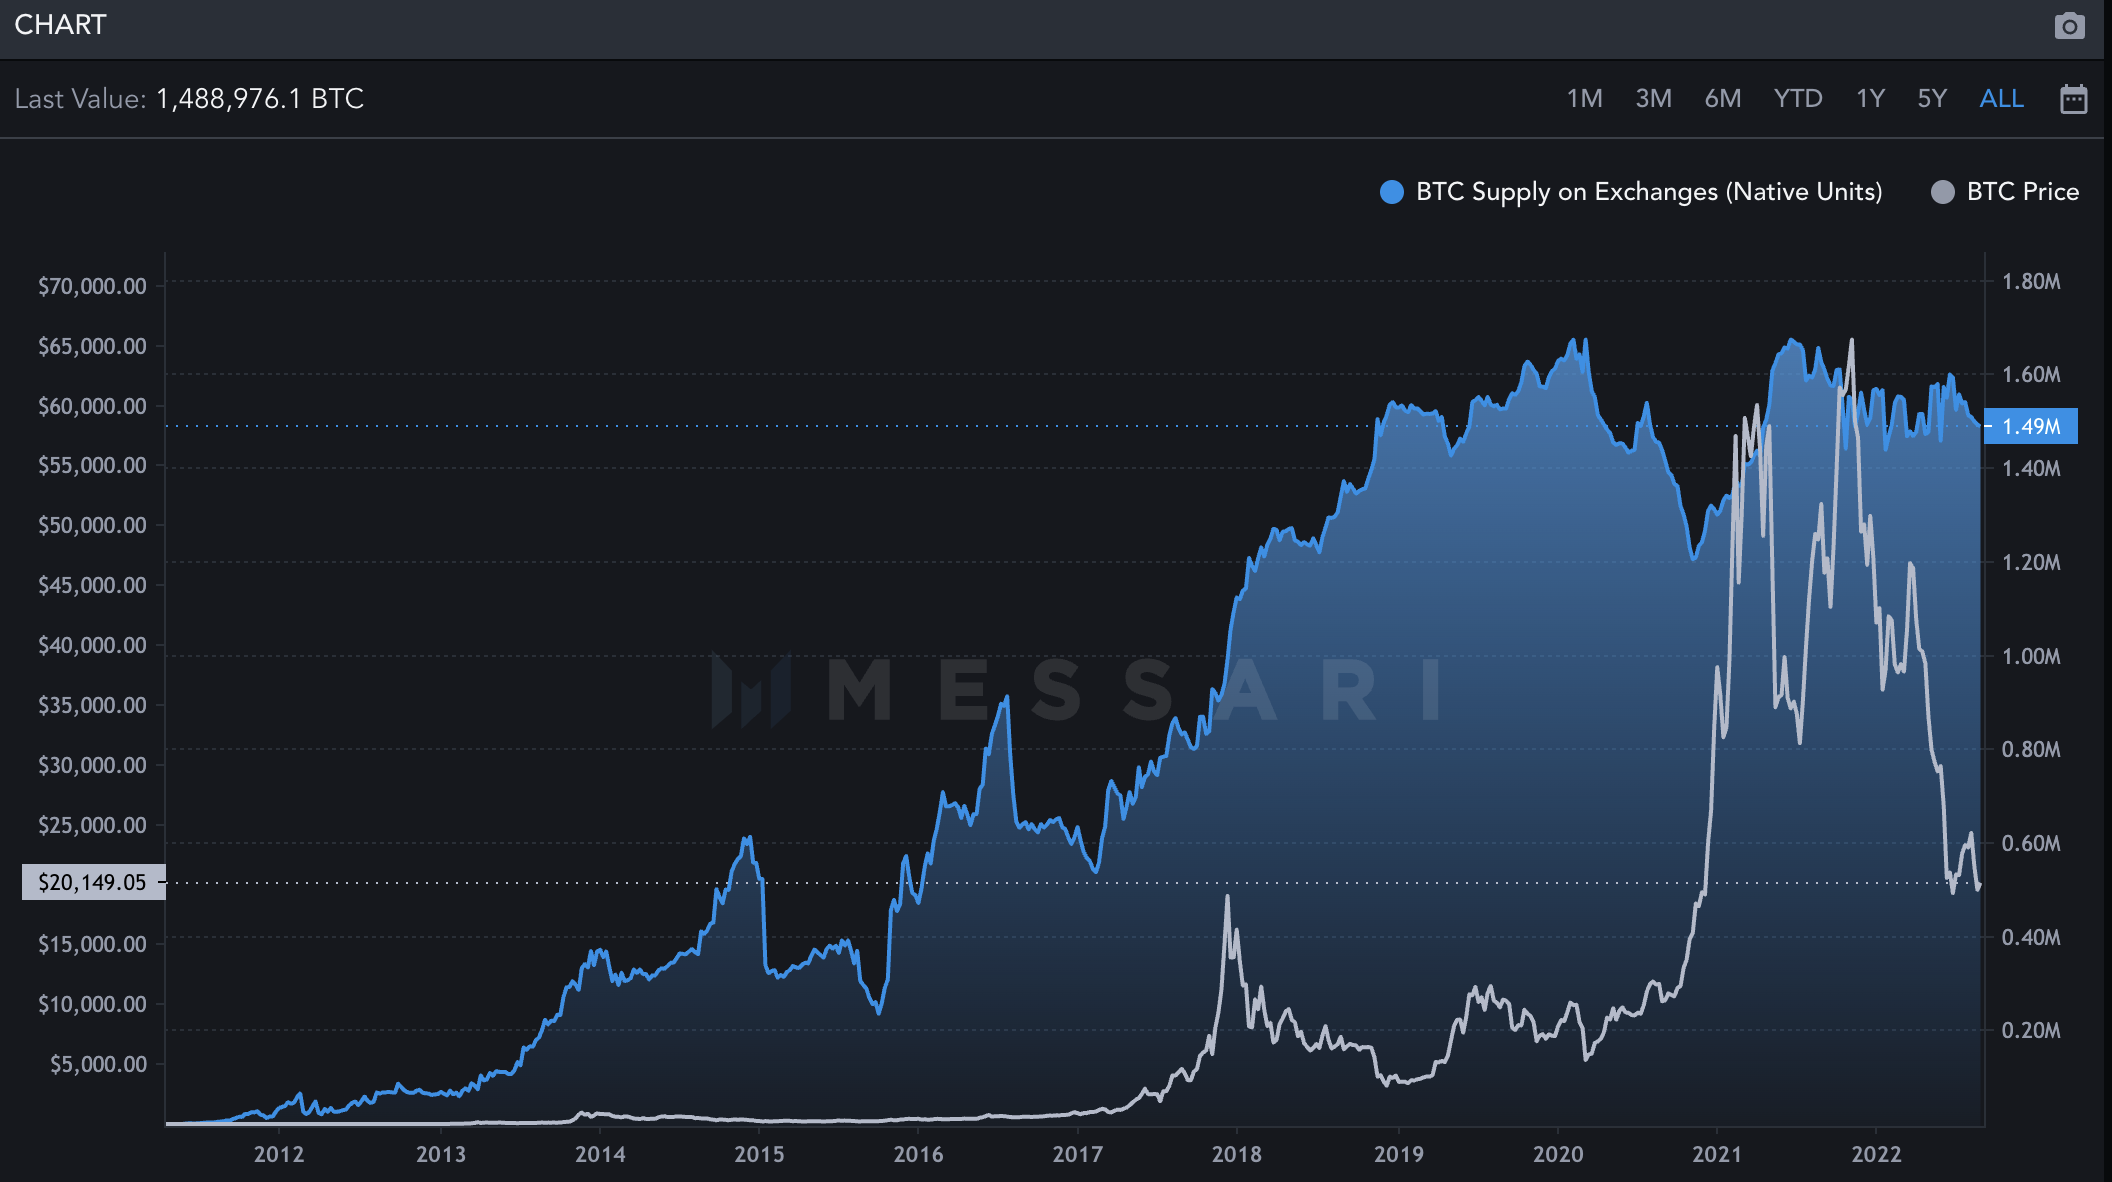Click the 1.40M supply axis label
Viewport: 2112px width, 1182px height.
(x=2031, y=468)
